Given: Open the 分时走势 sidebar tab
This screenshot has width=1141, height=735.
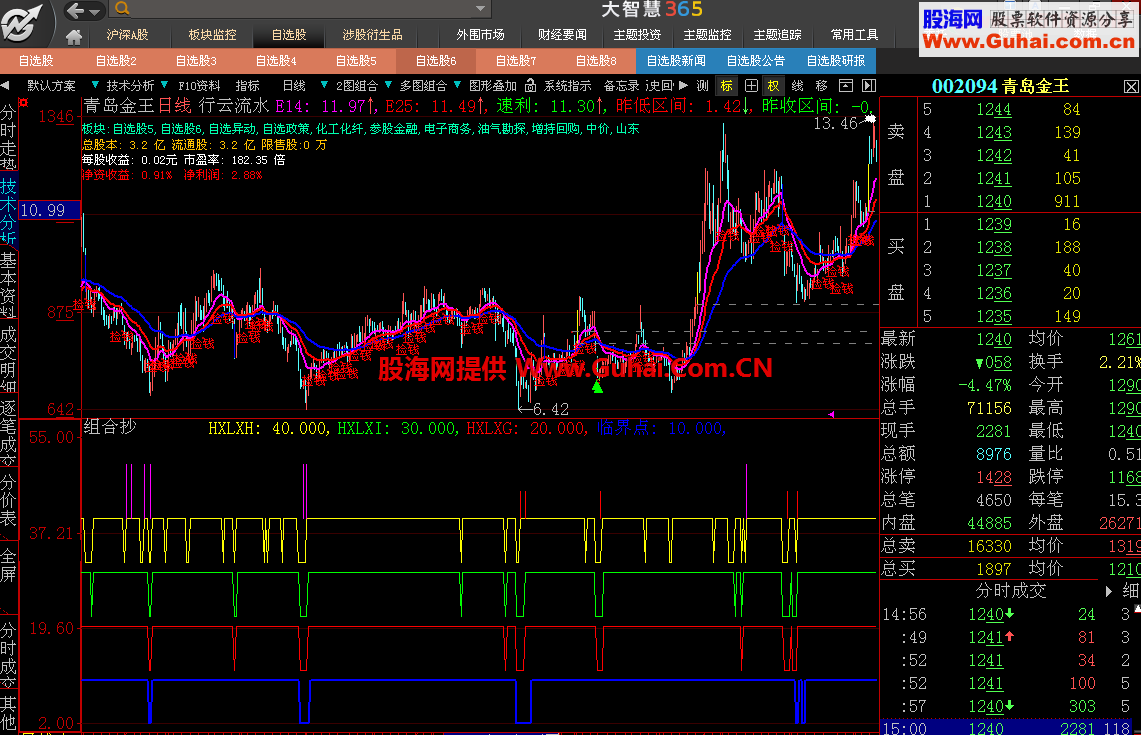Looking at the screenshot, I should [8, 136].
